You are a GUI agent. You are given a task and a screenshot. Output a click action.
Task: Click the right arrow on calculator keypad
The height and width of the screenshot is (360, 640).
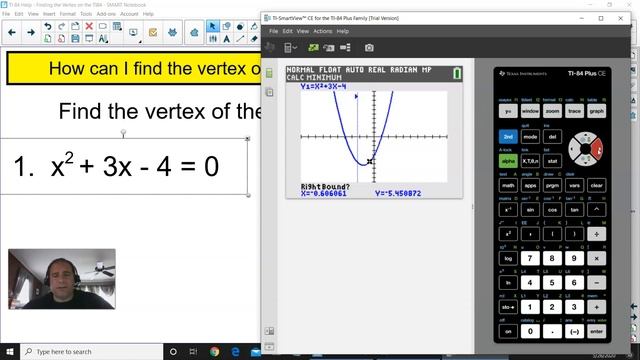tap(598, 149)
